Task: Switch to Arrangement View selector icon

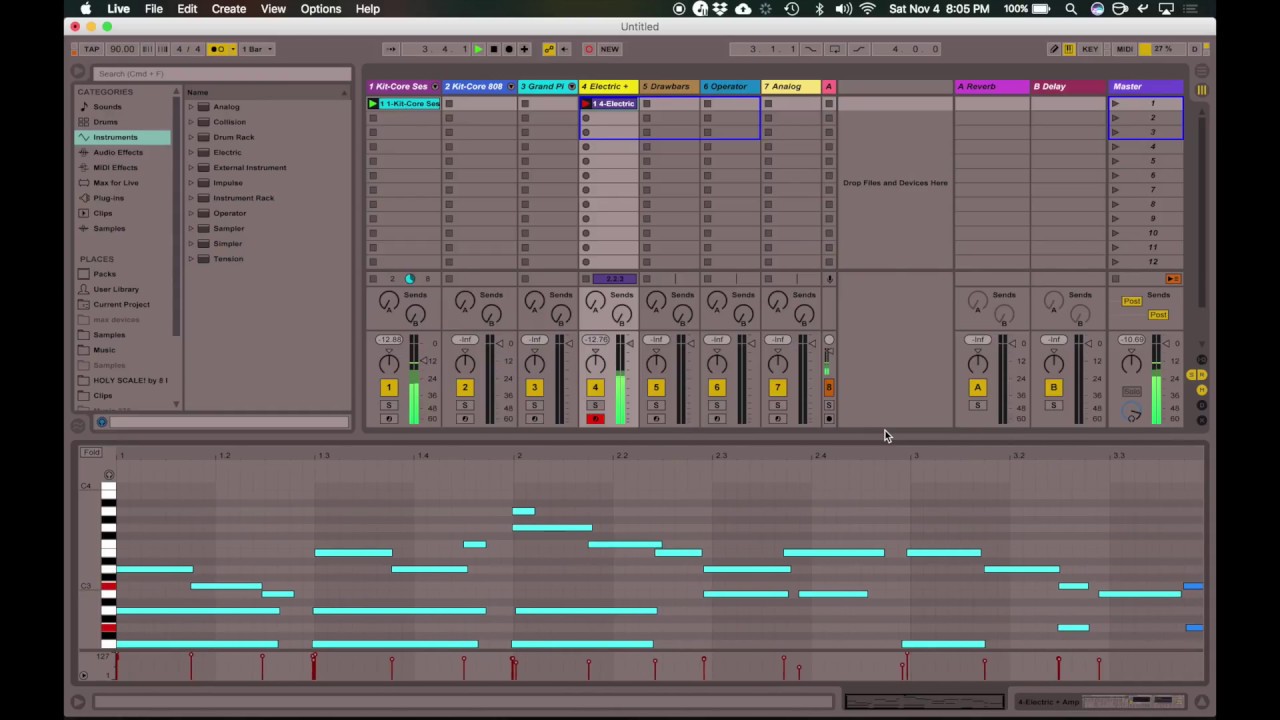Action: click(1201, 73)
